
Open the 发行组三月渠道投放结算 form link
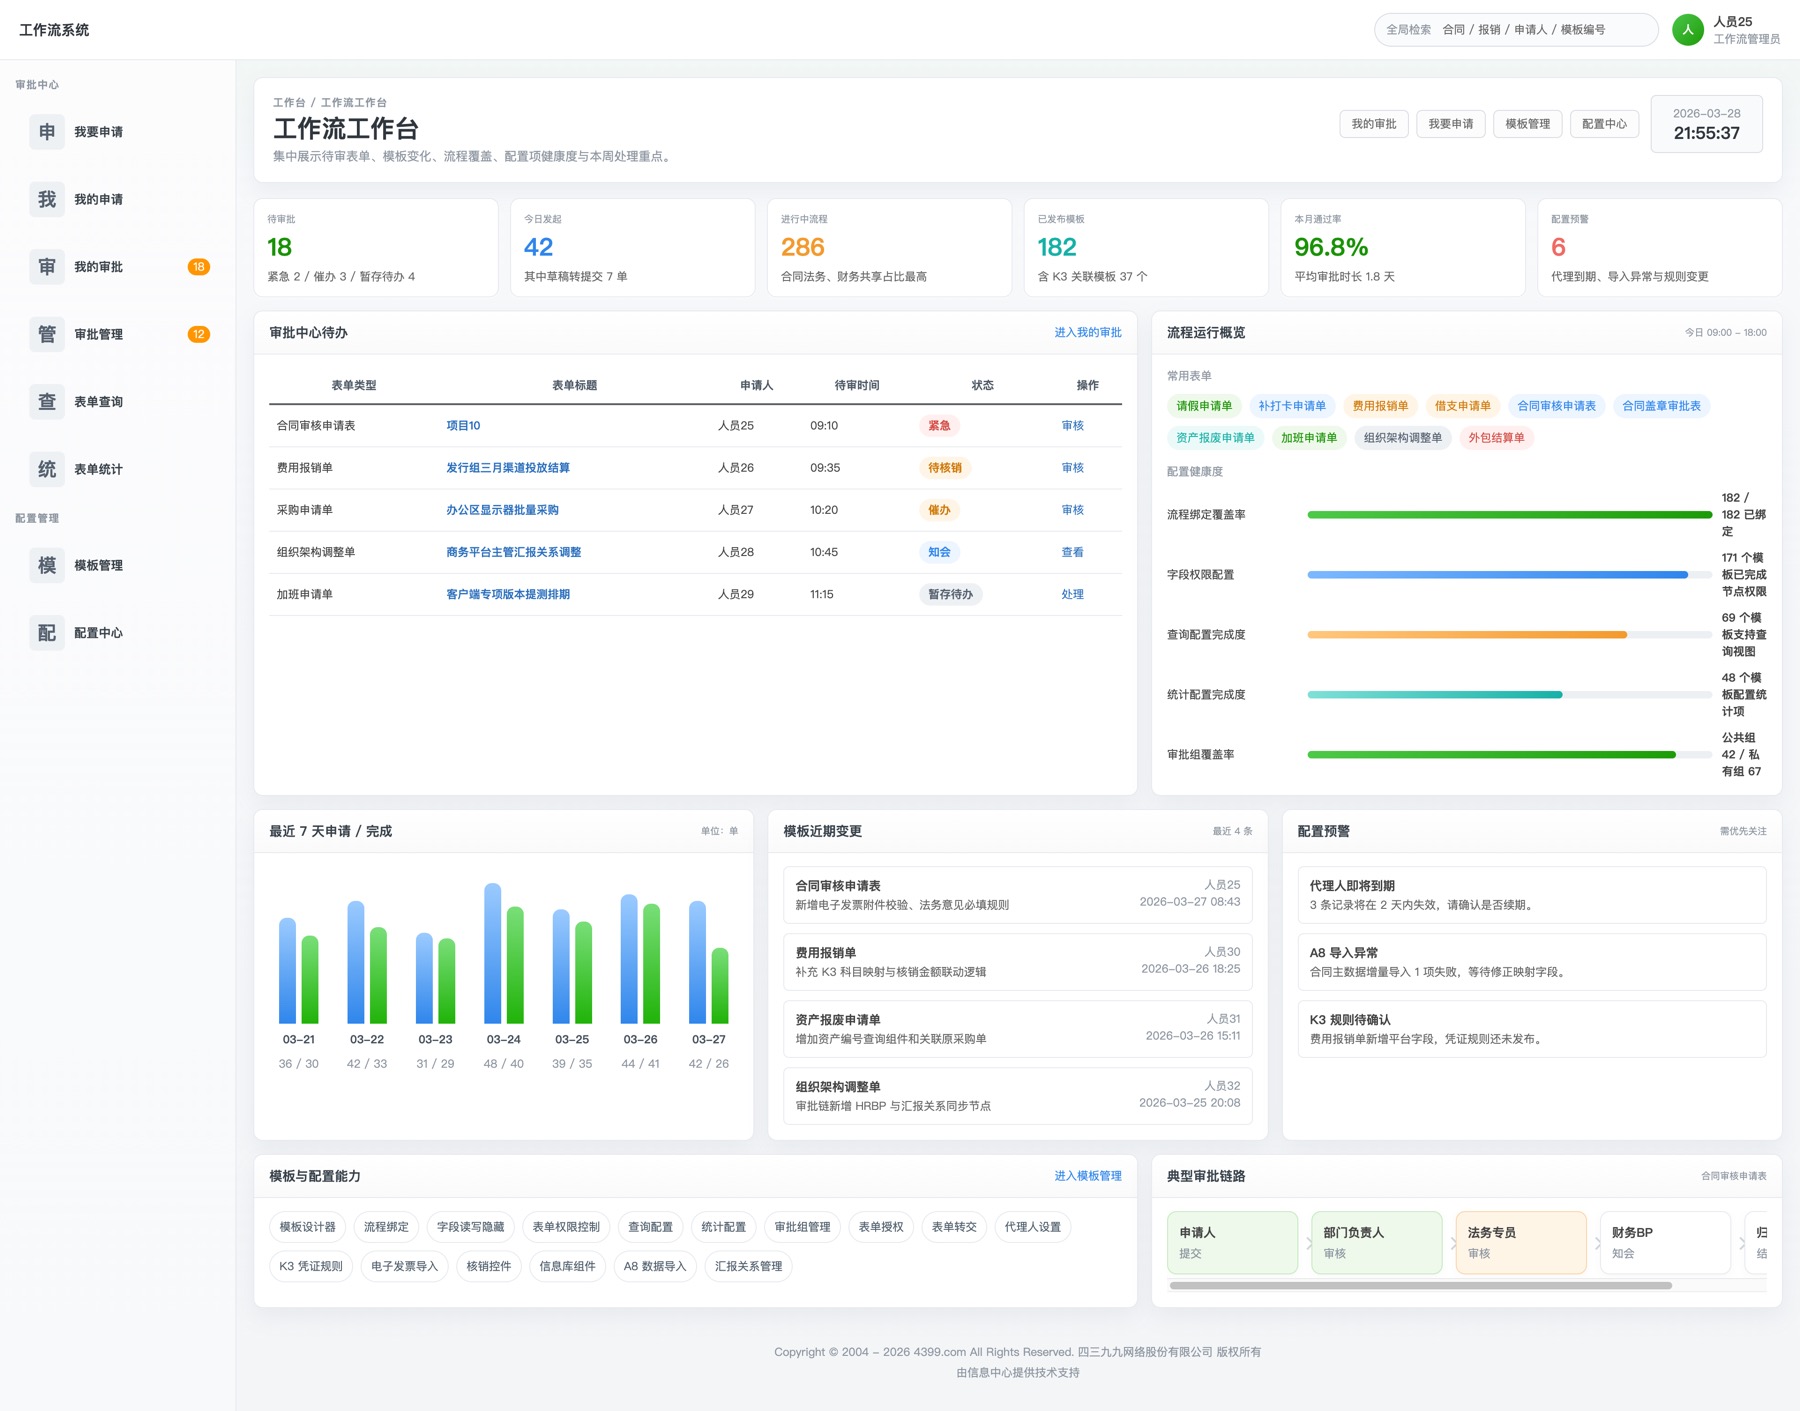point(507,468)
